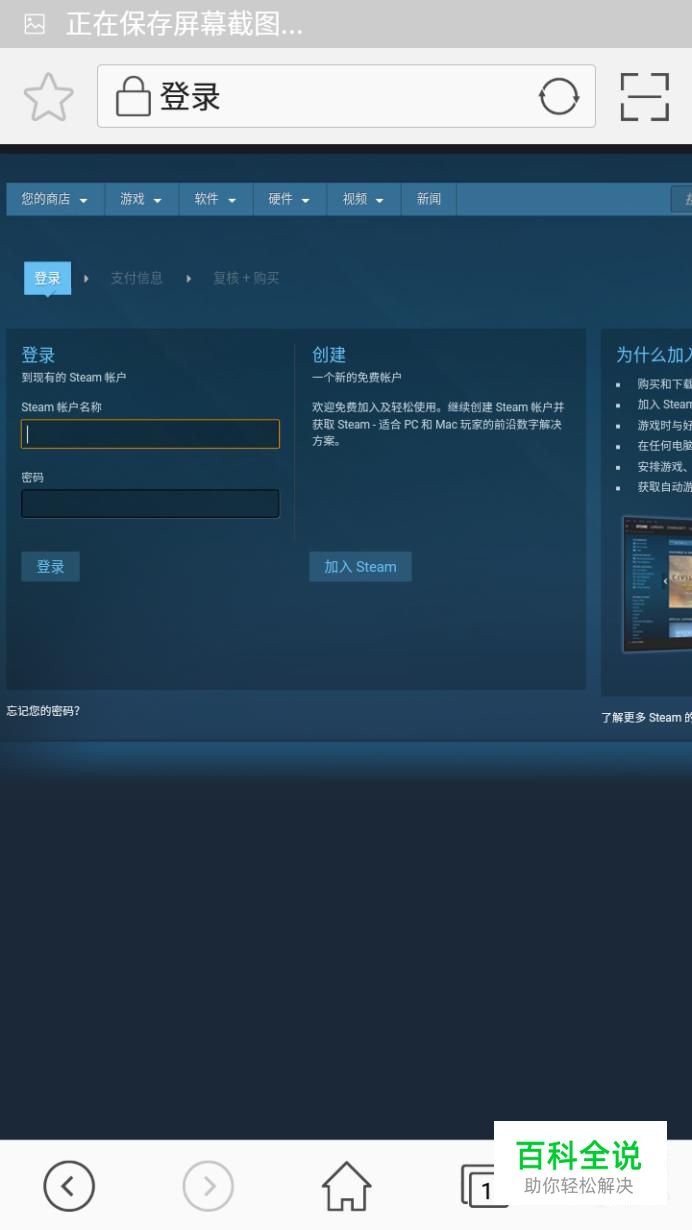
Task: Tap the 正在保存屏幕截图 notification text
Action: [x=184, y=24]
